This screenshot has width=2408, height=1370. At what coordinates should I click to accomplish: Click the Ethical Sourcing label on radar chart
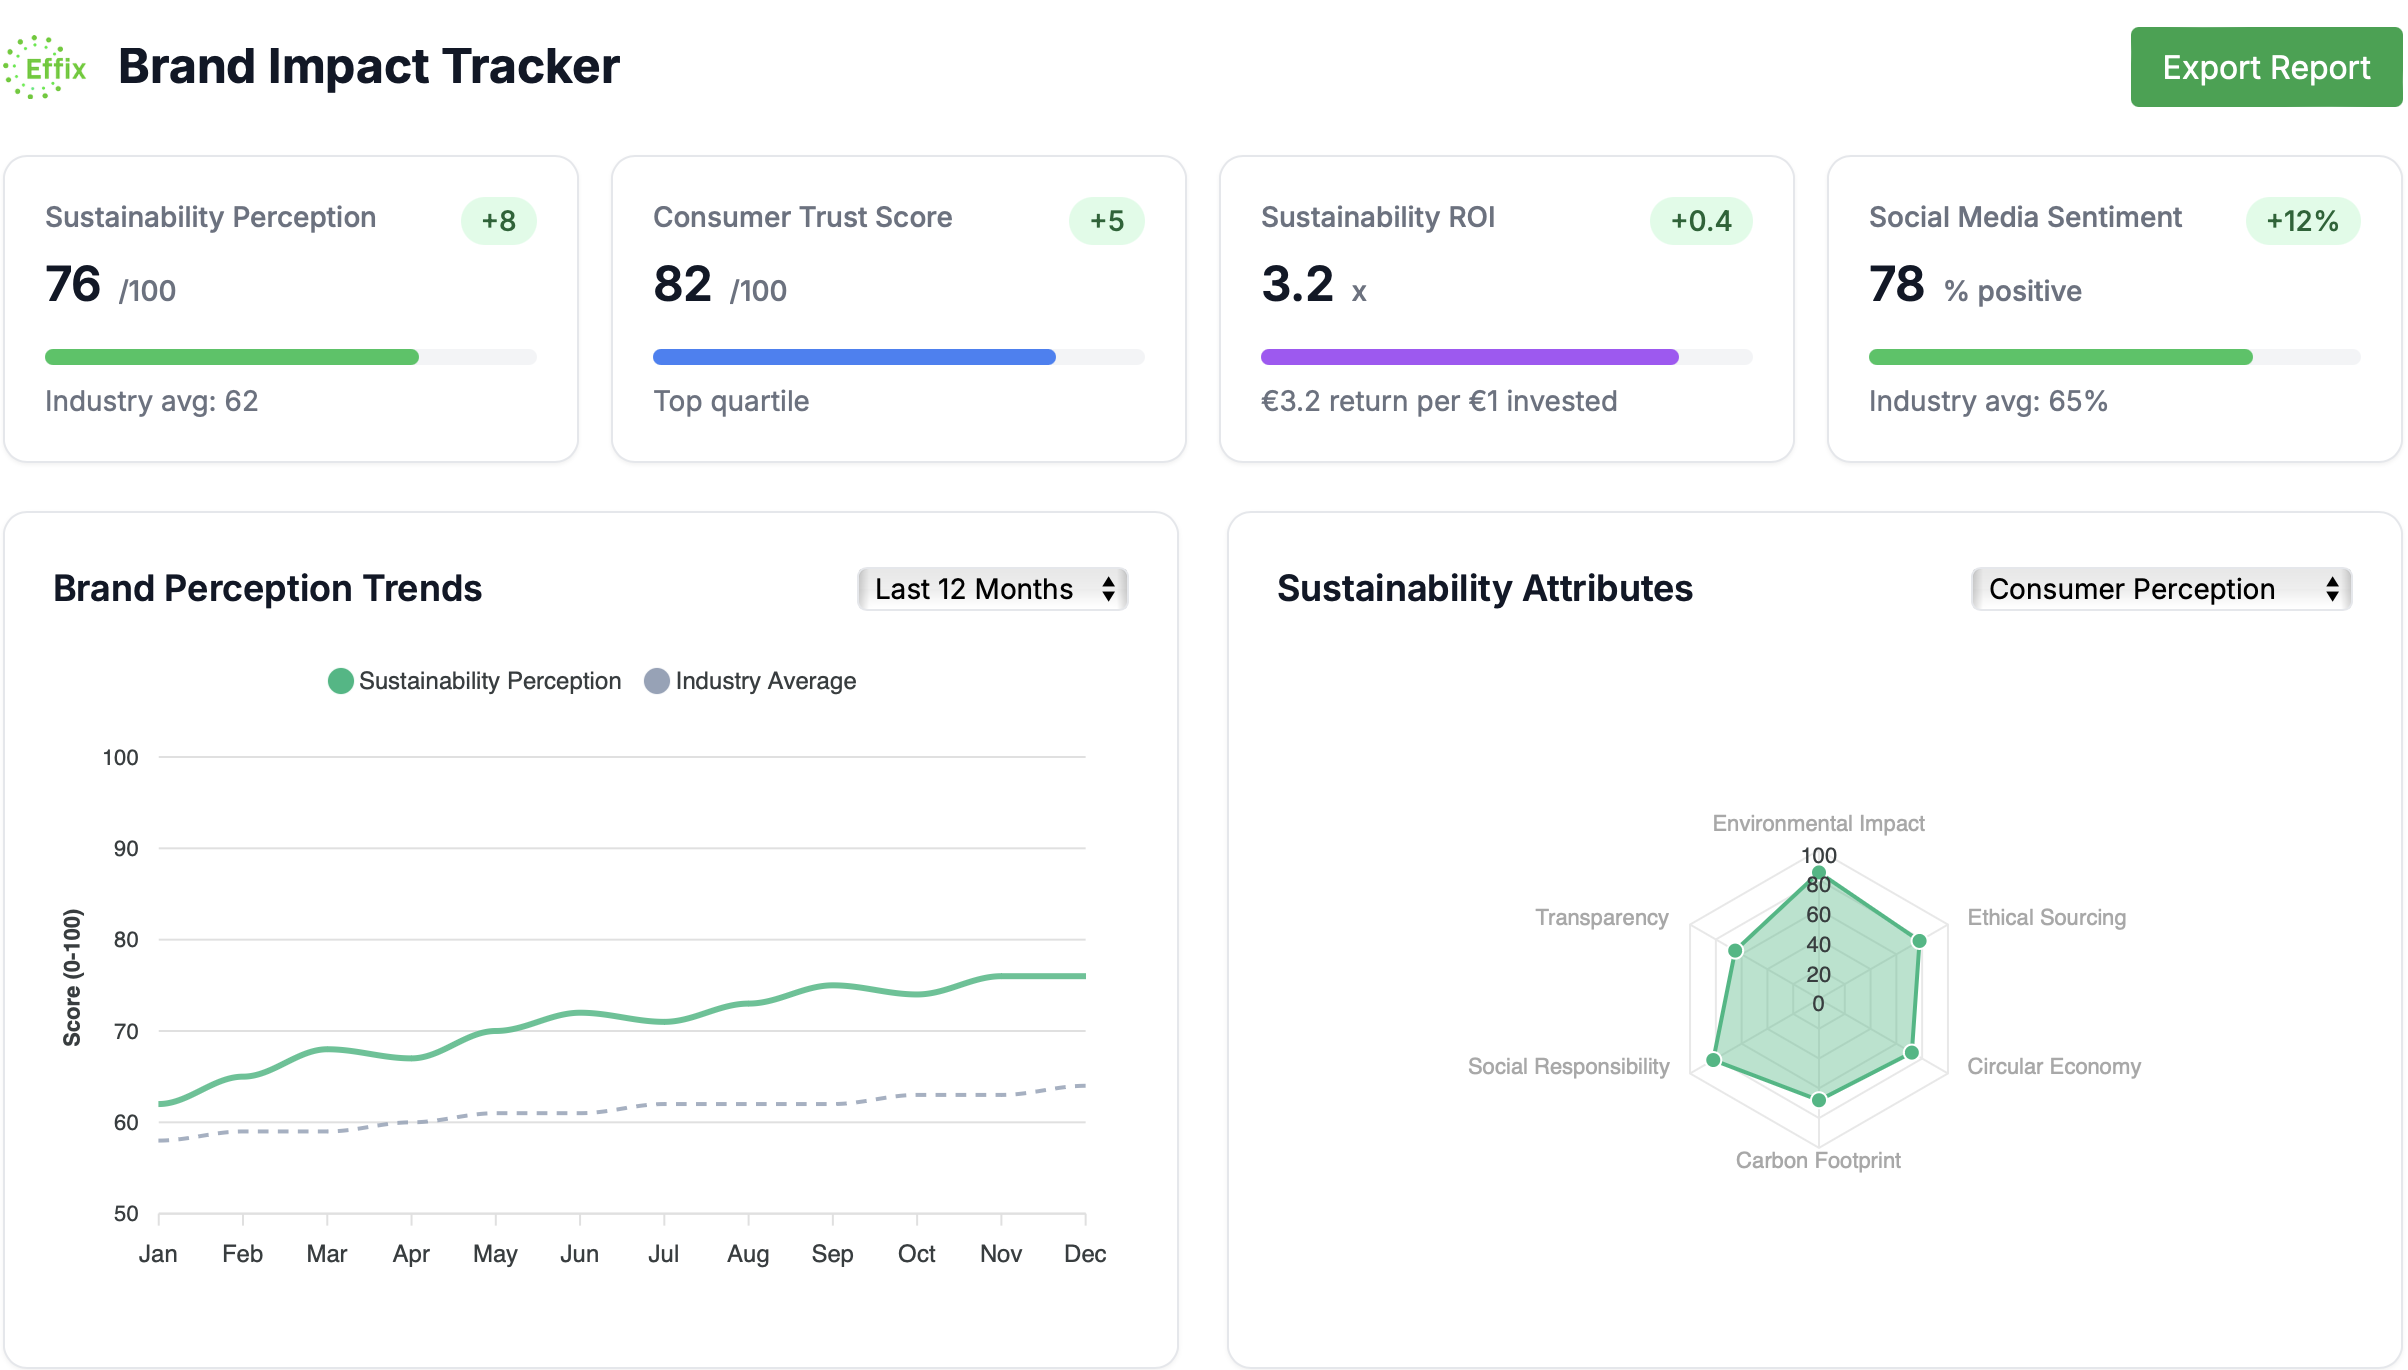coord(2046,916)
